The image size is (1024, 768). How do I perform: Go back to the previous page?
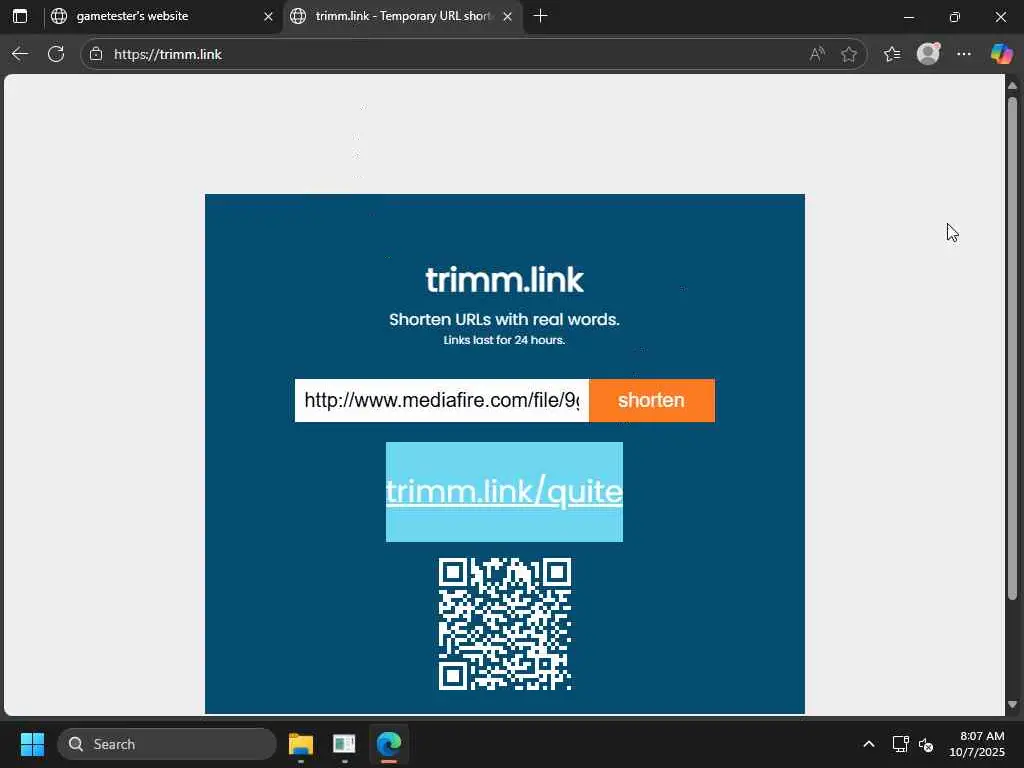tap(20, 54)
